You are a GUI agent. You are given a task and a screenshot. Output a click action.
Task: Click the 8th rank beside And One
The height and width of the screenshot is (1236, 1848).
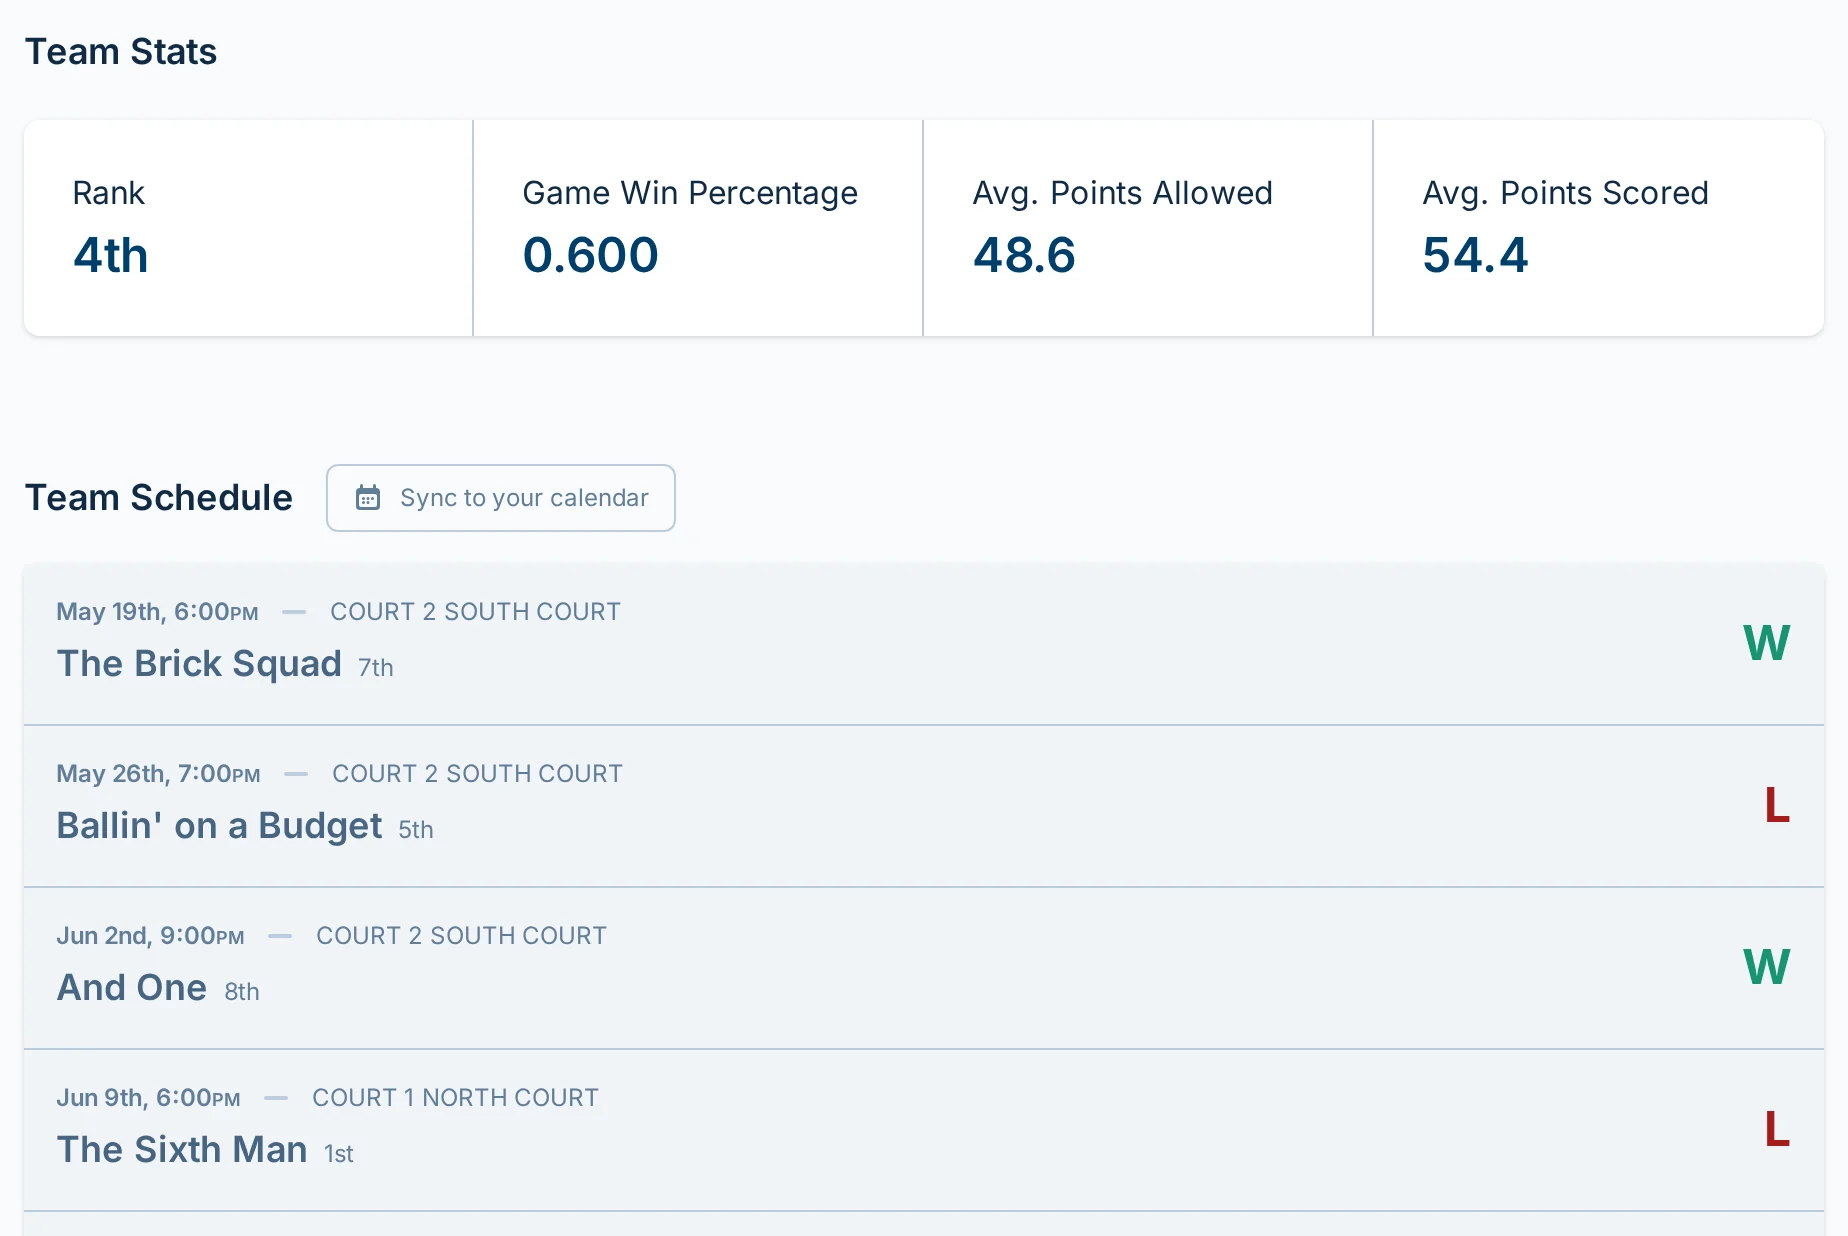point(242,992)
